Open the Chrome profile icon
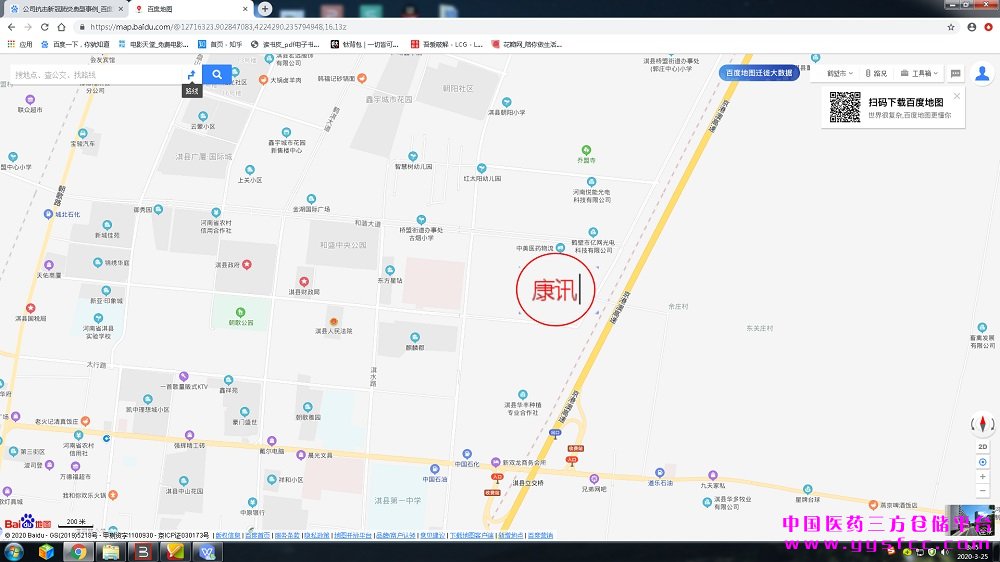1000x562 pixels. pos(971,27)
